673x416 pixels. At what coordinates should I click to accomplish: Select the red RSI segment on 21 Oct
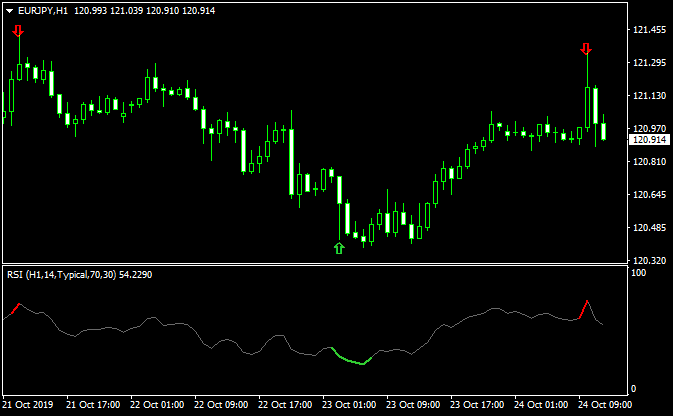(15, 308)
